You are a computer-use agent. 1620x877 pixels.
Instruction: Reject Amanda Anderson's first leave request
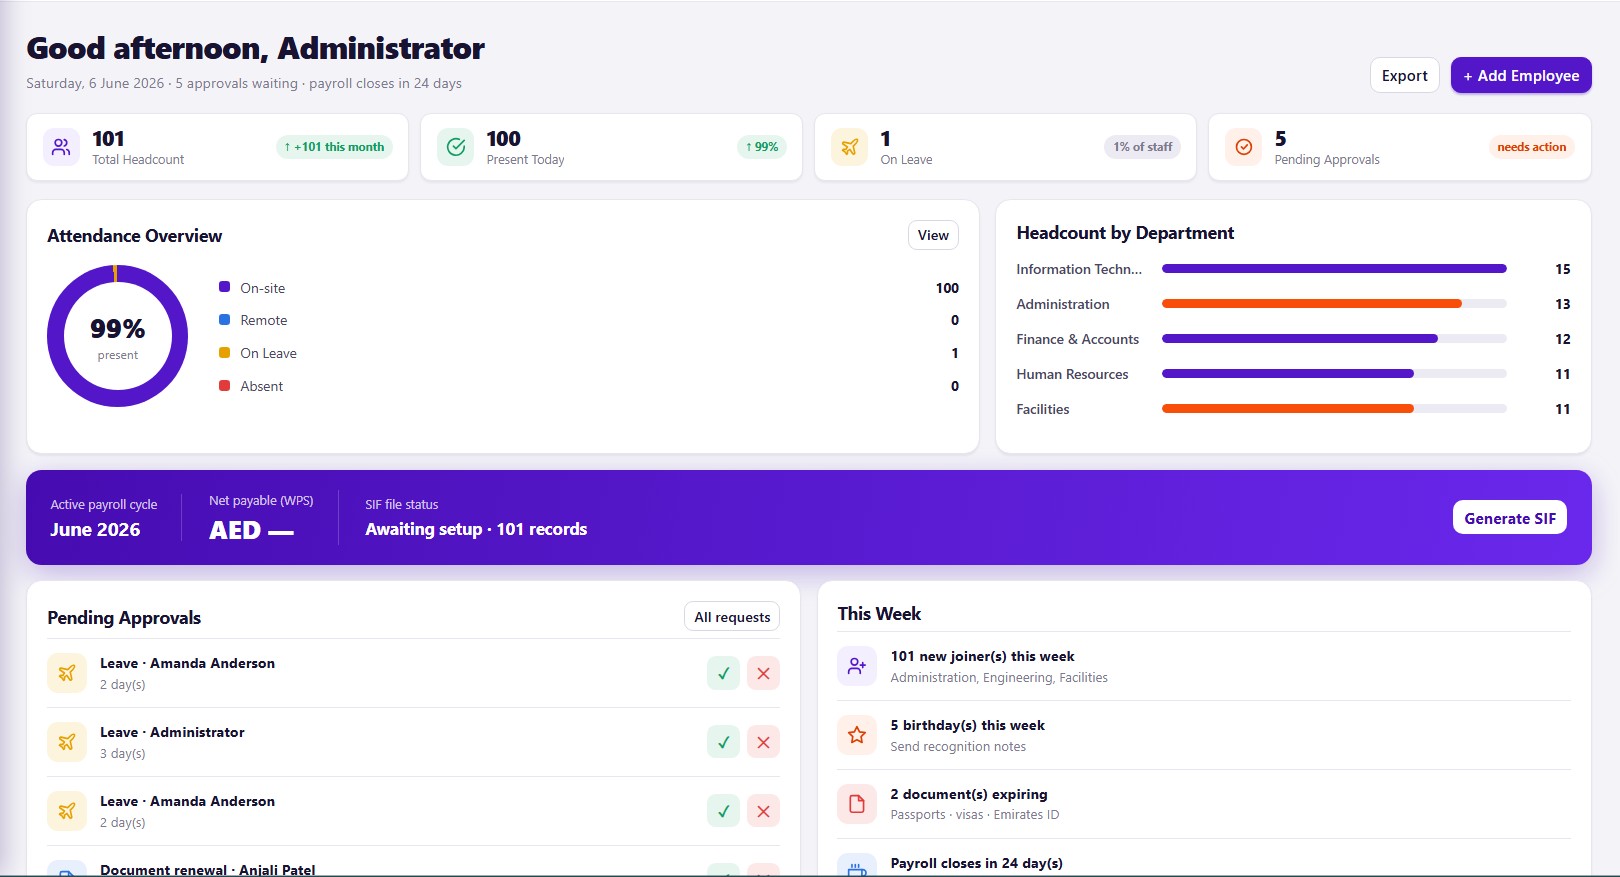click(x=763, y=673)
